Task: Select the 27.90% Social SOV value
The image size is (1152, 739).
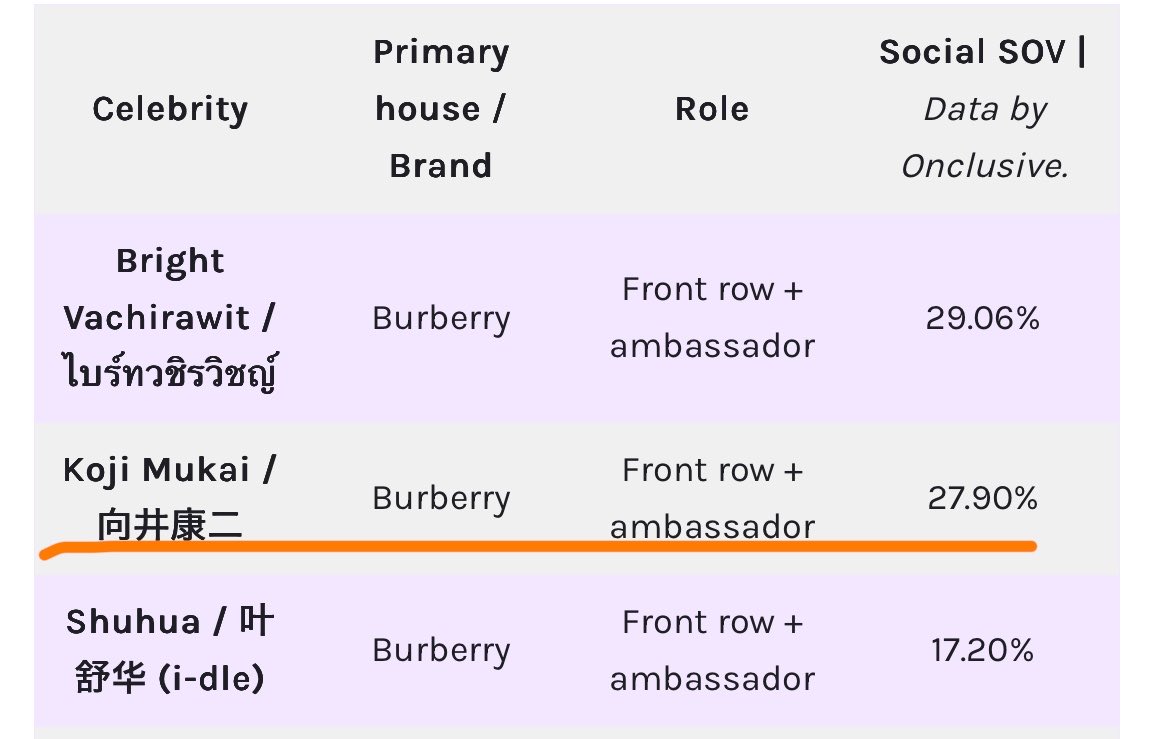Action: click(982, 498)
